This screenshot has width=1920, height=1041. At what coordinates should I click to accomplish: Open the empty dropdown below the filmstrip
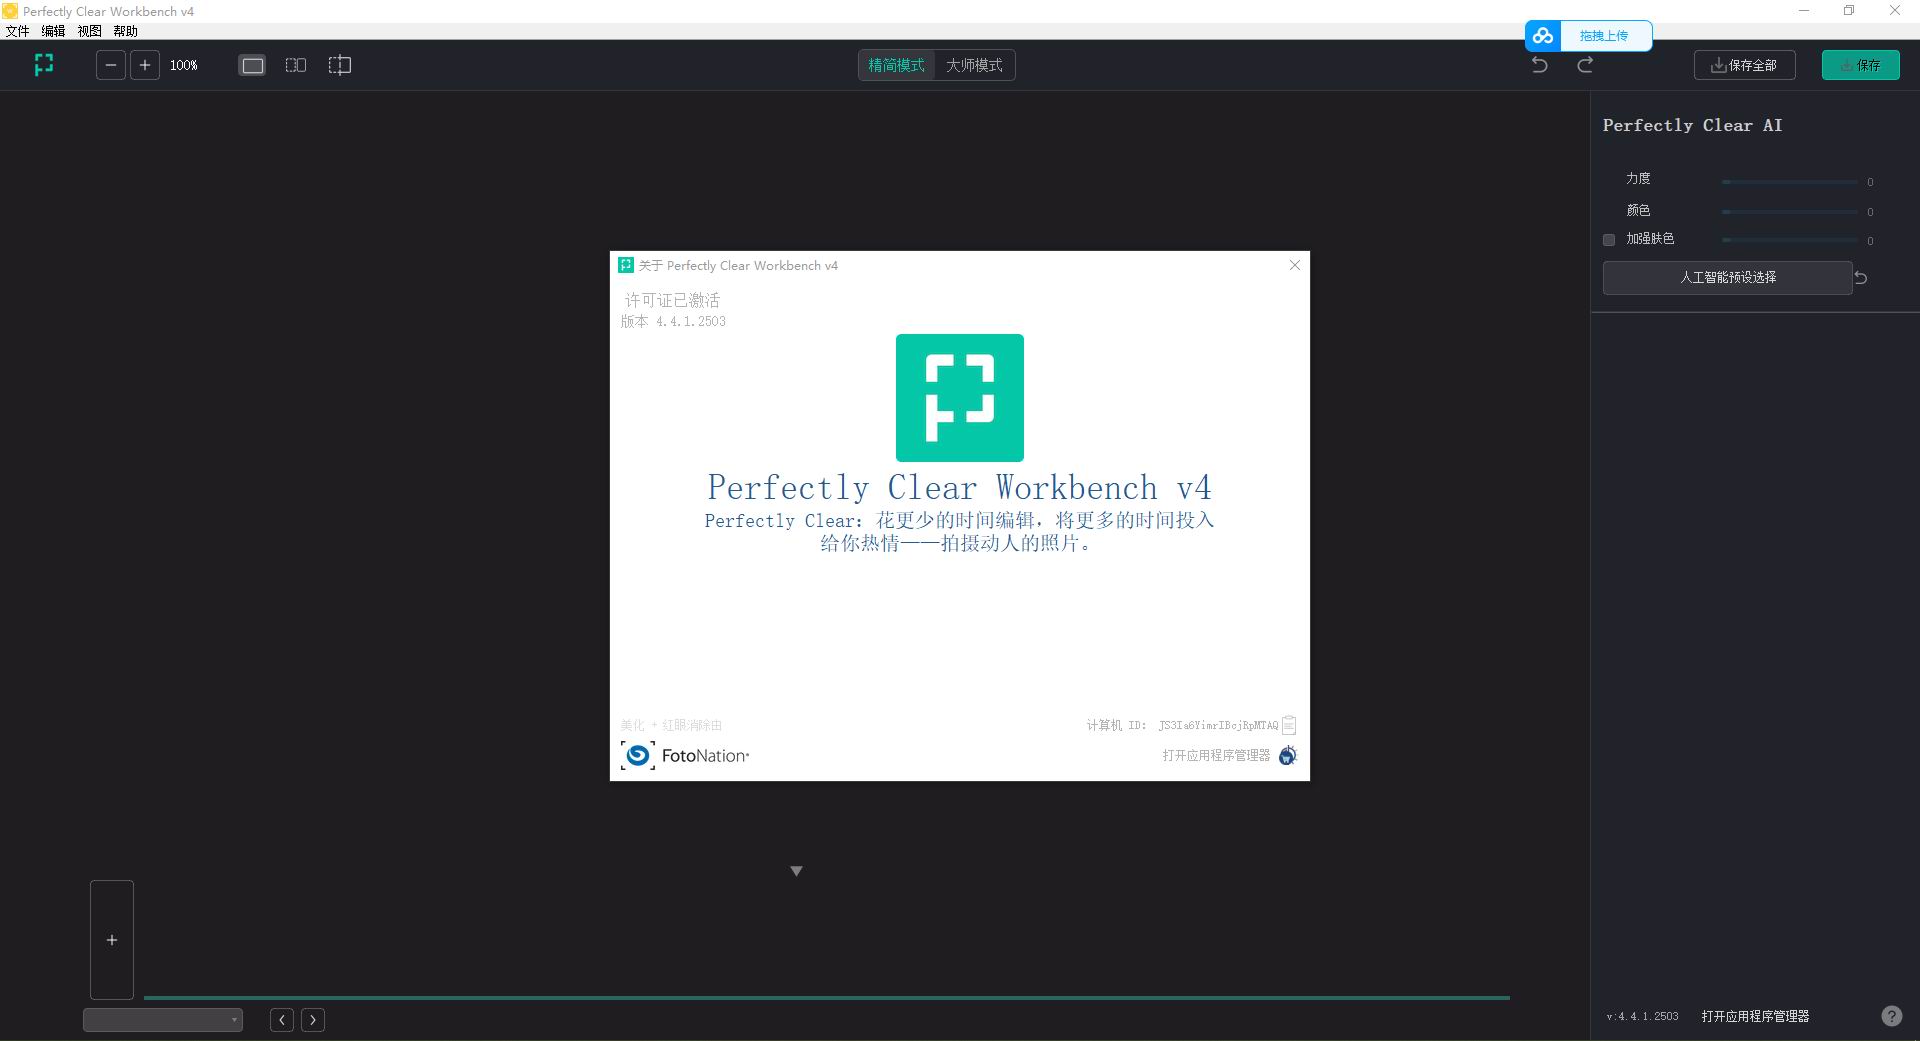pos(163,1020)
